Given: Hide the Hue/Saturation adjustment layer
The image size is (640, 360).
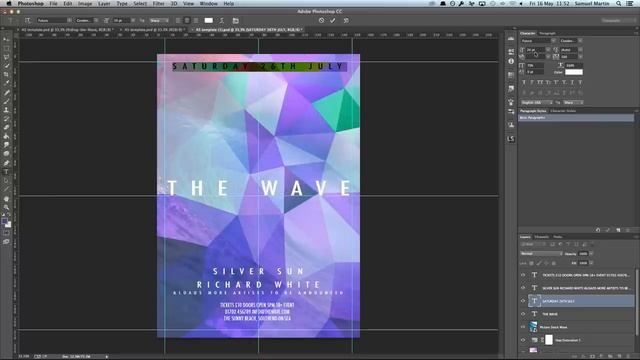Looking at the screenshot, I should click(x=523, y=340).
